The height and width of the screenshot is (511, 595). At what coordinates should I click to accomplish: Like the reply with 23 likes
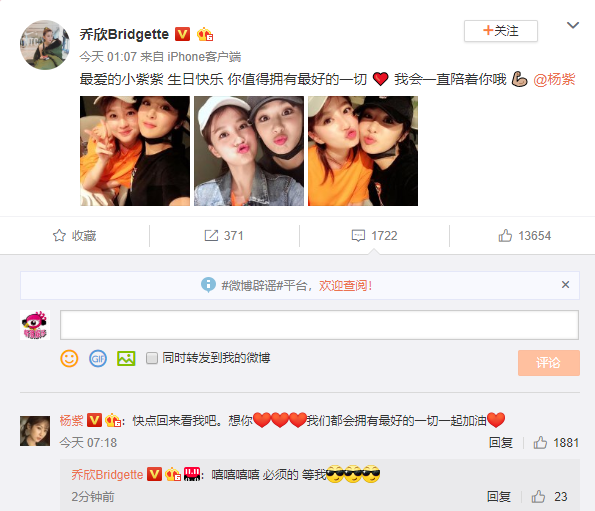pyautogui.click(x=538, y=496)
